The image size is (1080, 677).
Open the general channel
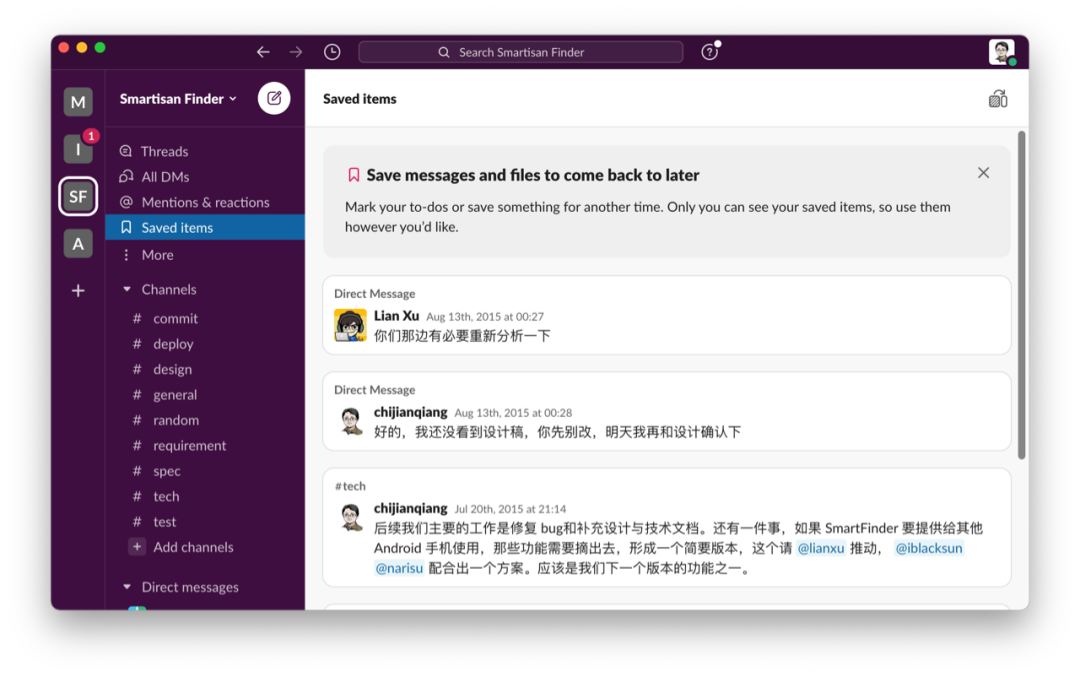coord(205,395)
